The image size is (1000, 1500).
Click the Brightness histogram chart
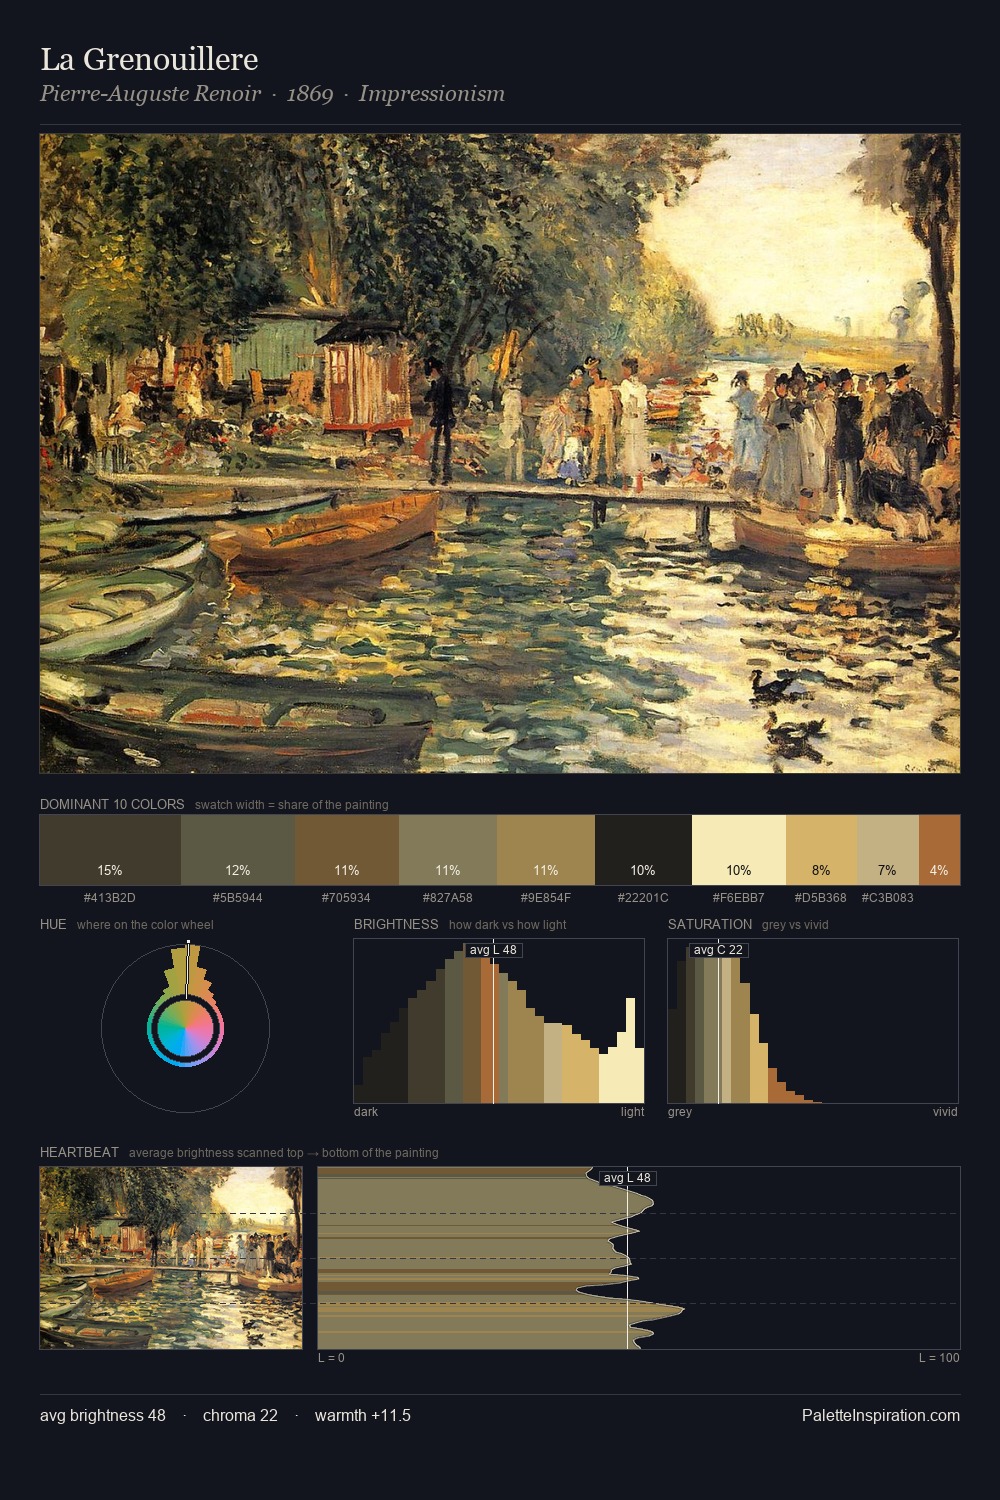[499, 1021]
